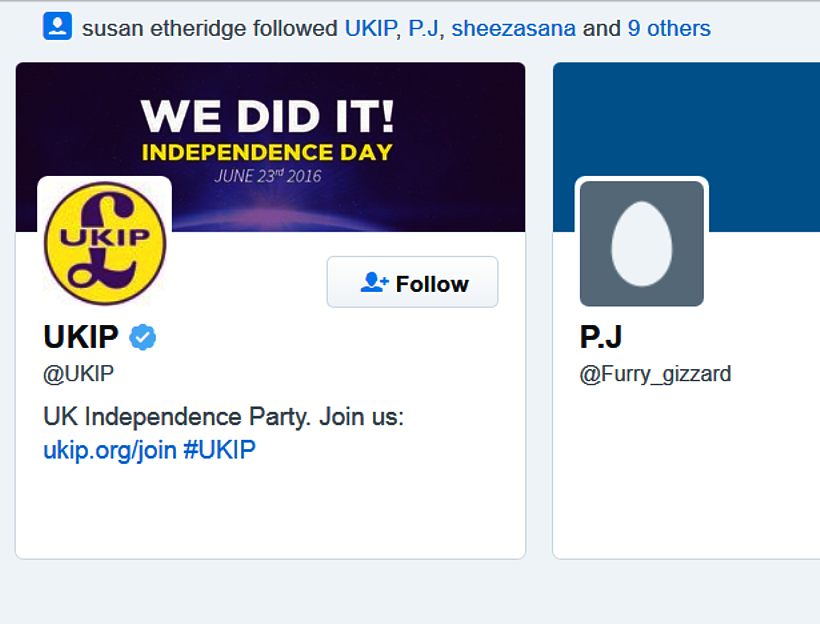Open UKIP link in activity header
This screenshot has height=624, width=820.
coord(370,28)
